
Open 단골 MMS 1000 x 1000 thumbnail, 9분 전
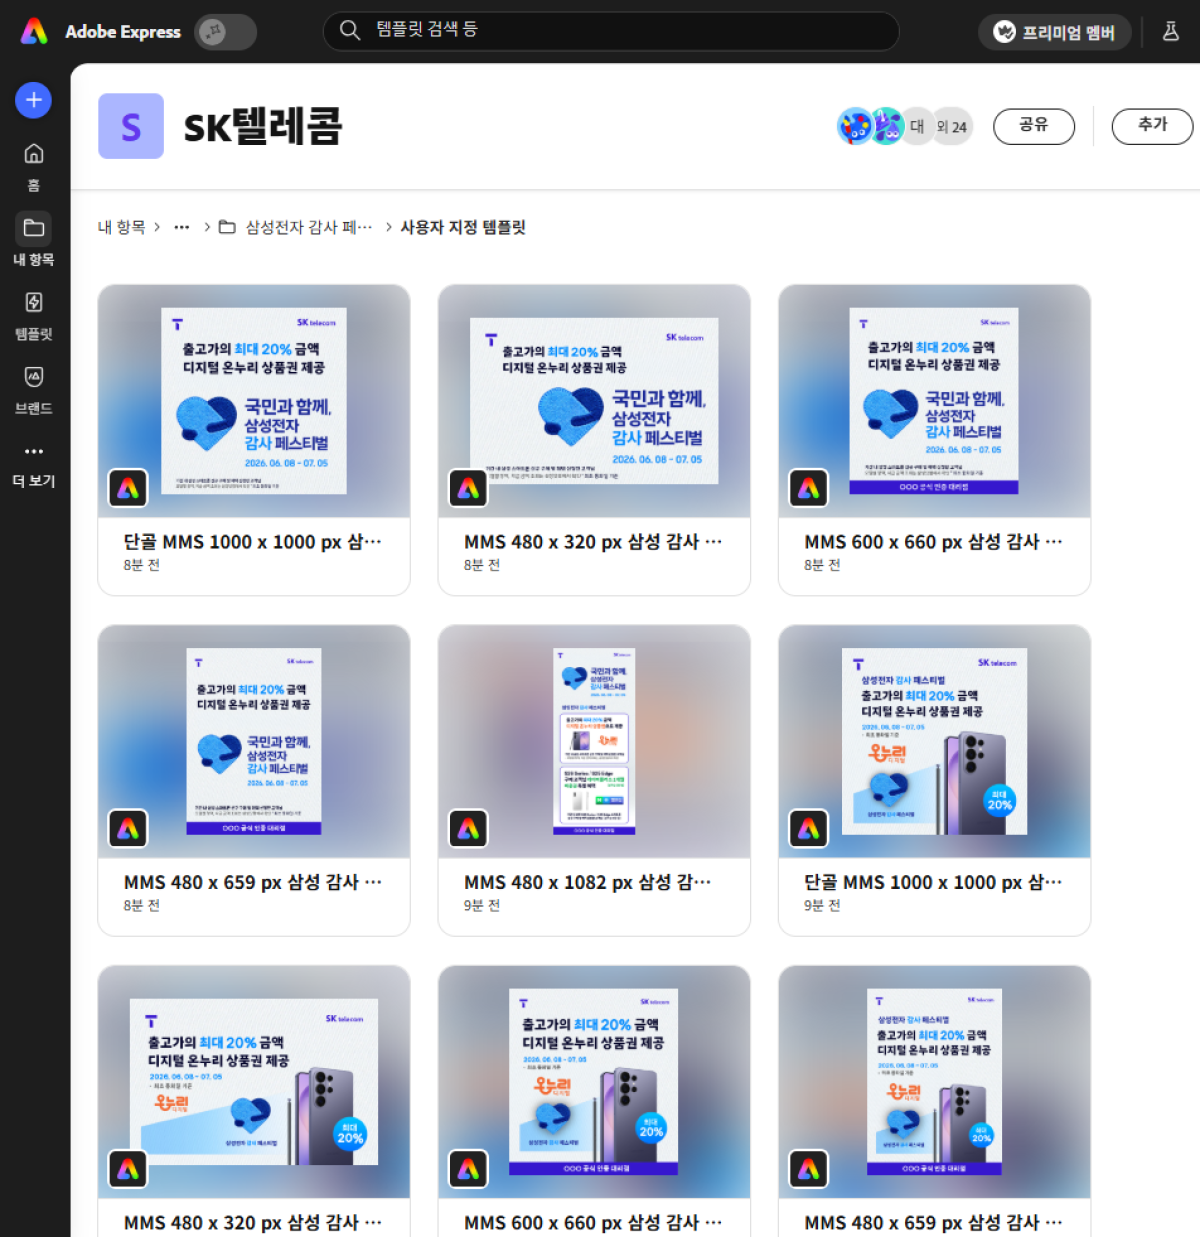(934, 741)
